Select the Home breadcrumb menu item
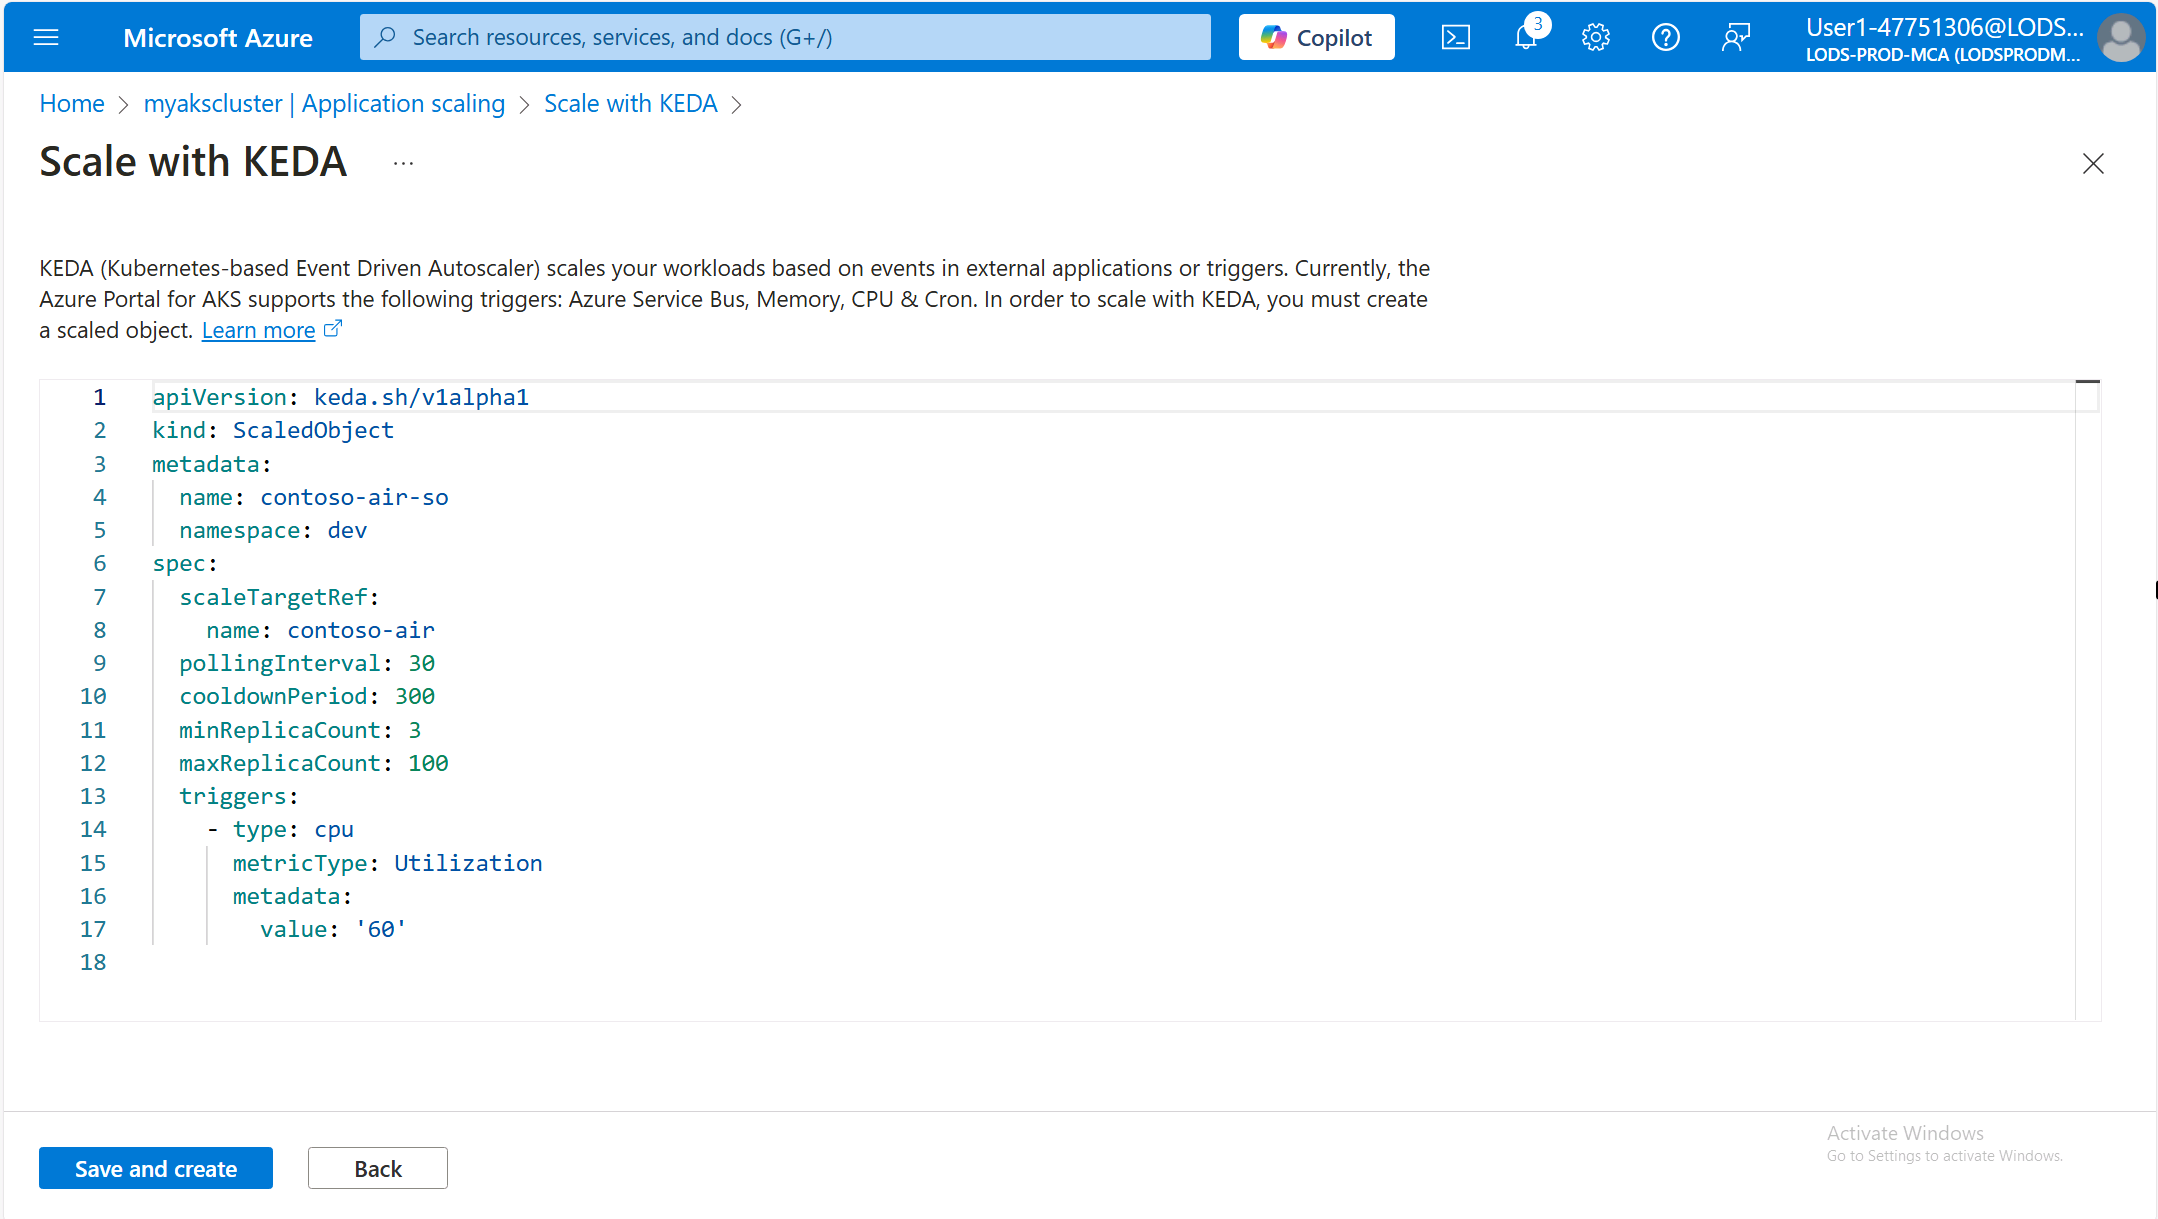The image size is (2158, 1219). coord(70,102)
